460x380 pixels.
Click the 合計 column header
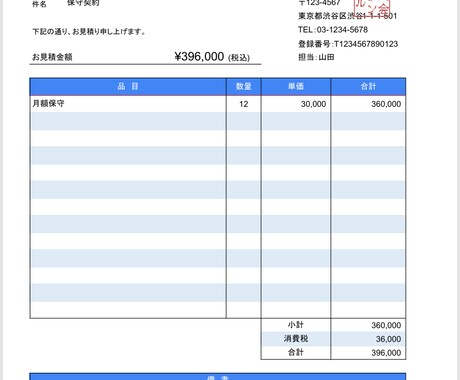[368, 87]
